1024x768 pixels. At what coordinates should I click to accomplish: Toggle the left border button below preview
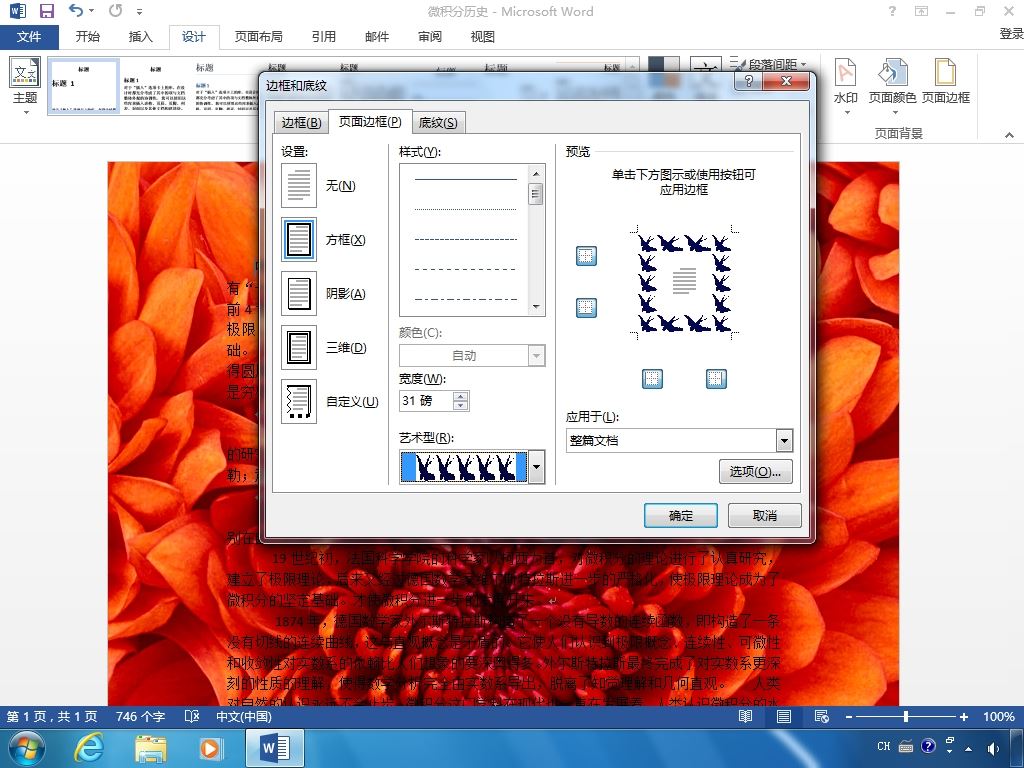[x=652, y=379]
